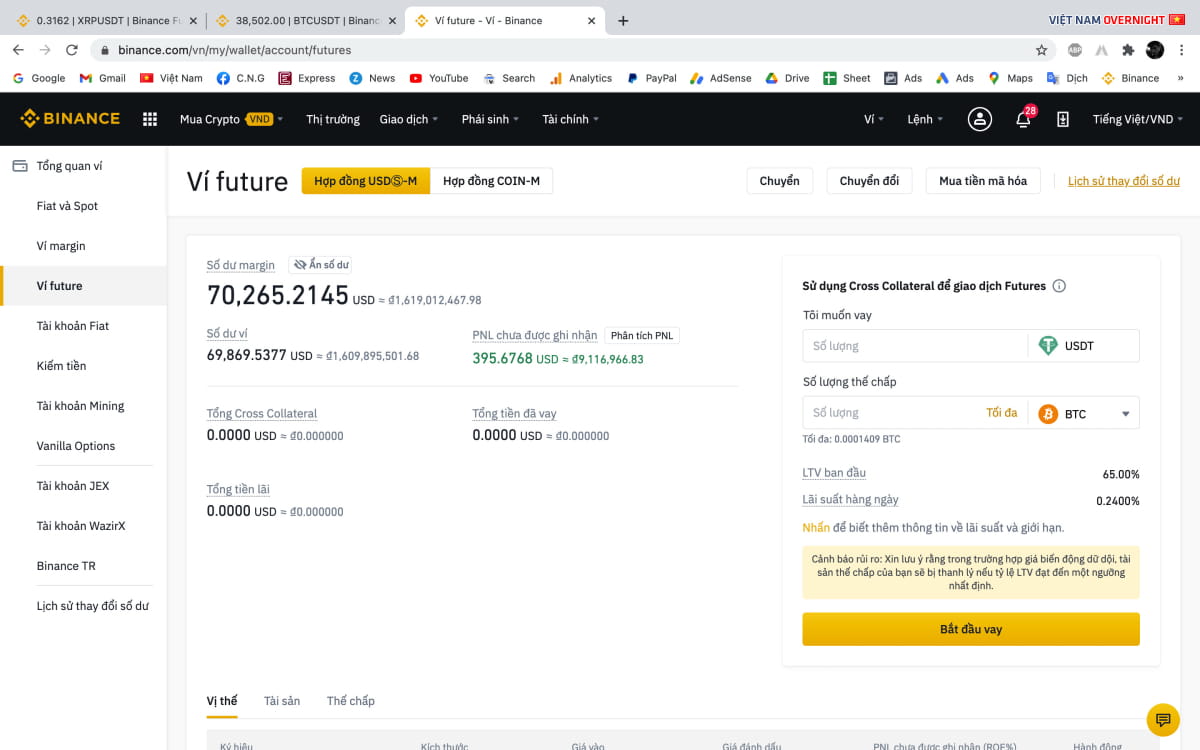
Task: Open the notifications bell
Action: click(x=1023, y=120)
